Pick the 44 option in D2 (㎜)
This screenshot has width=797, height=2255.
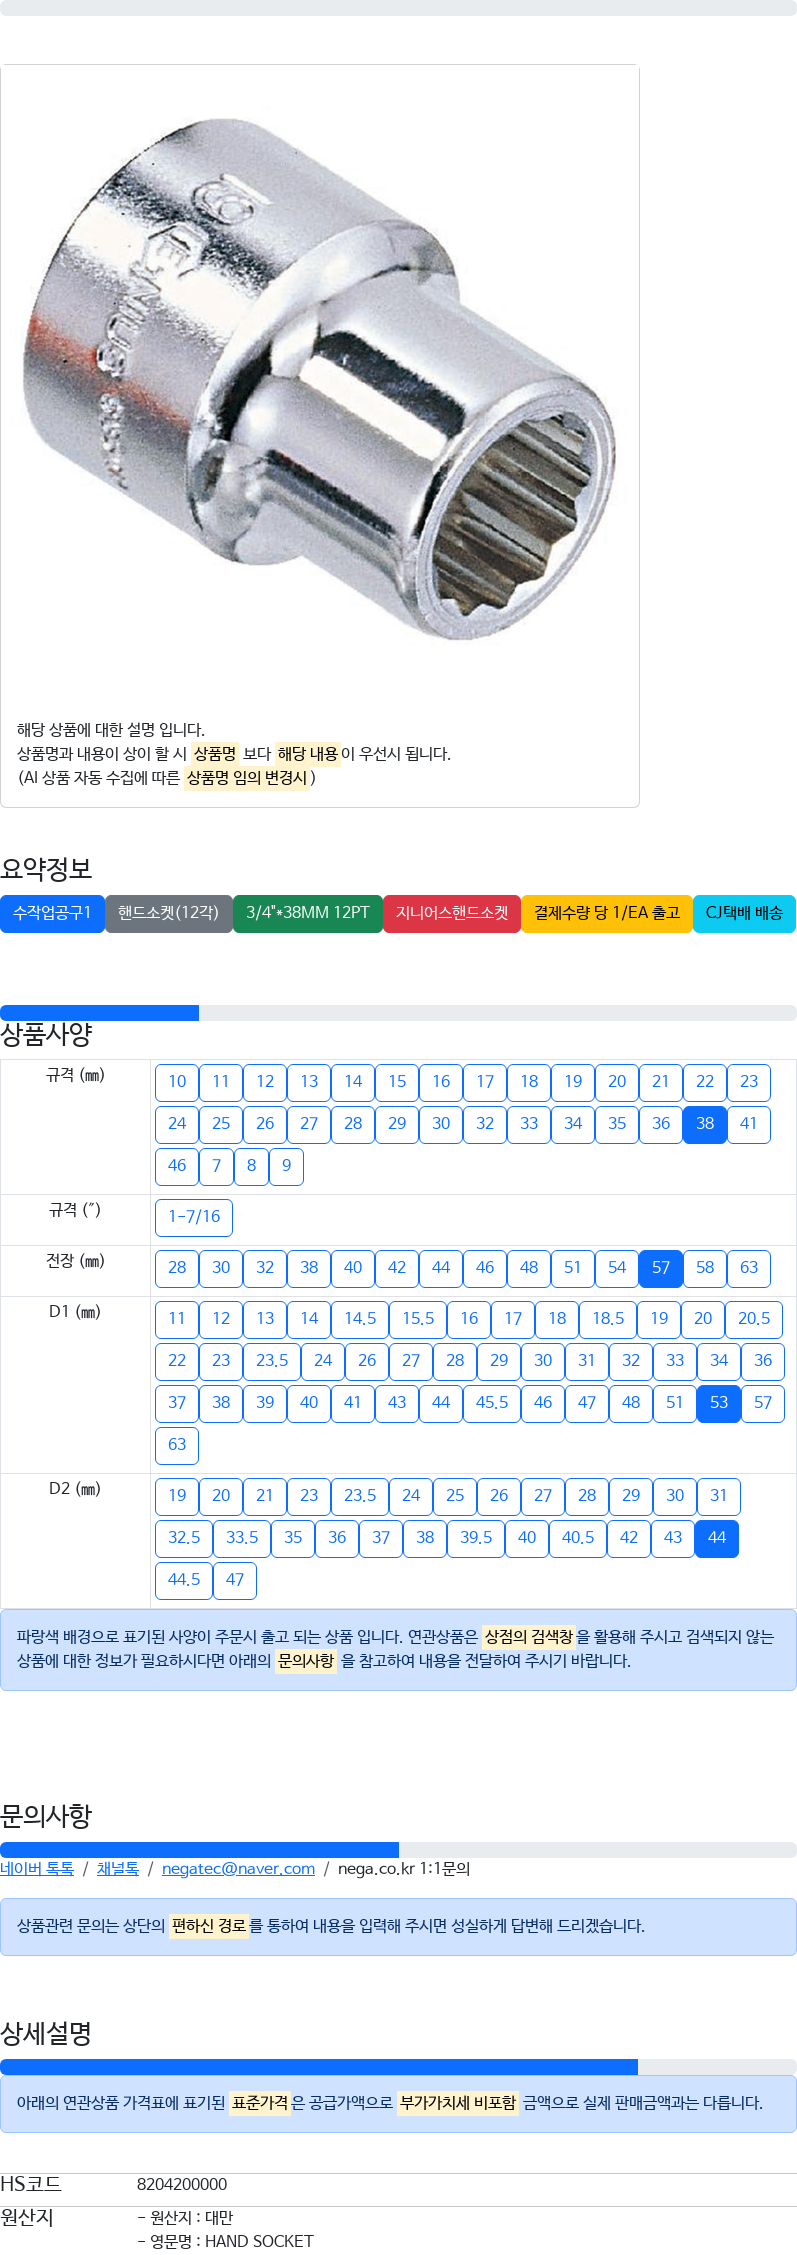(x=717, y=1538)
